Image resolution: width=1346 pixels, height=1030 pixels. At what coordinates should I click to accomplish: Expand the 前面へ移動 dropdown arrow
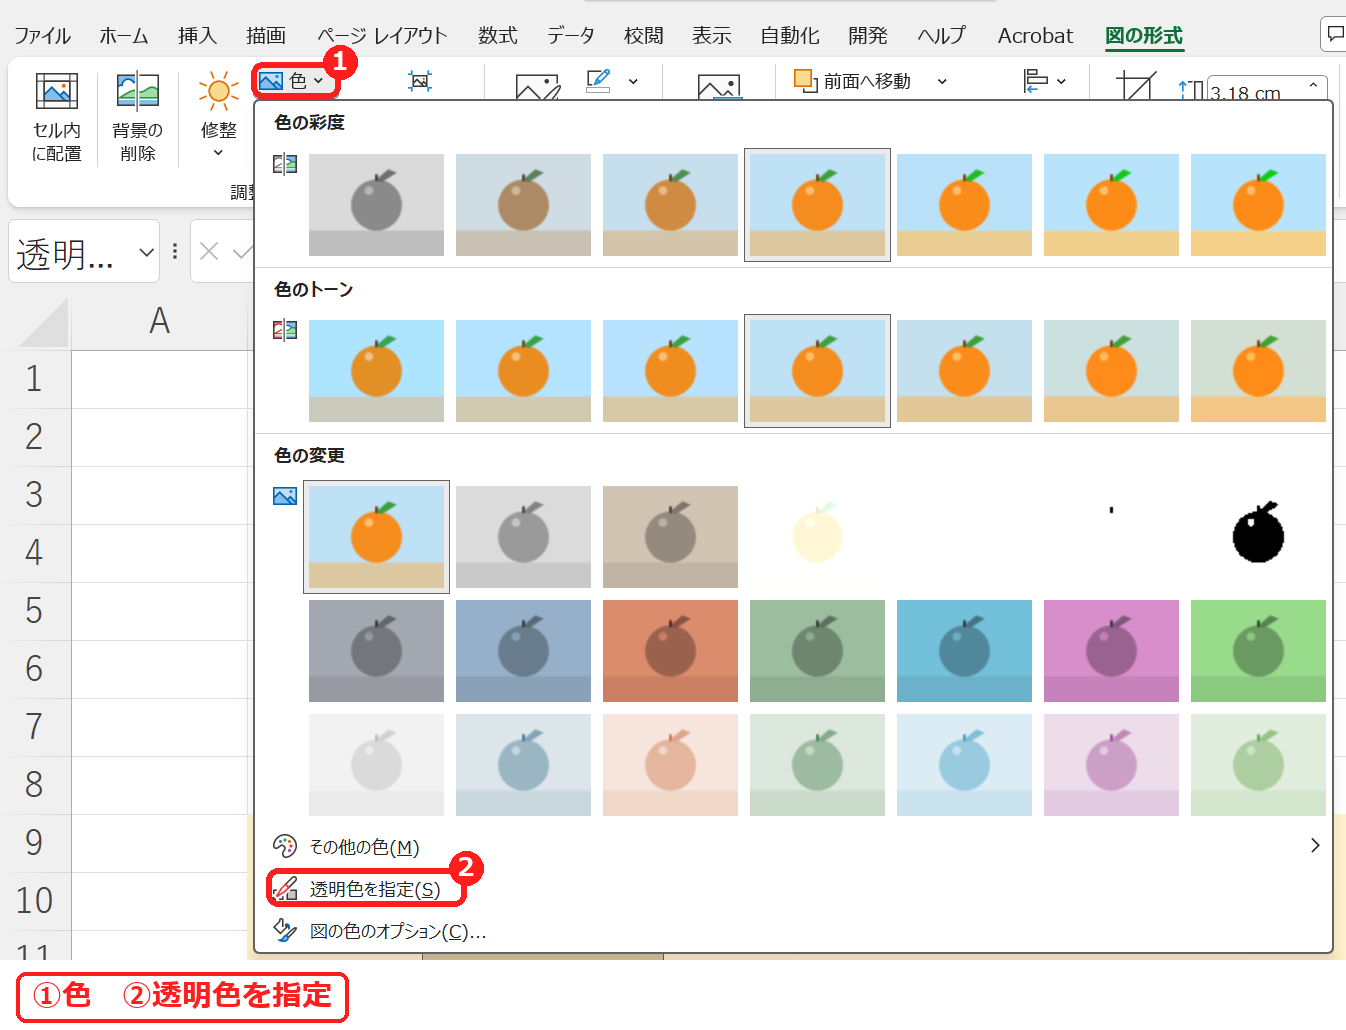(942, 81)
